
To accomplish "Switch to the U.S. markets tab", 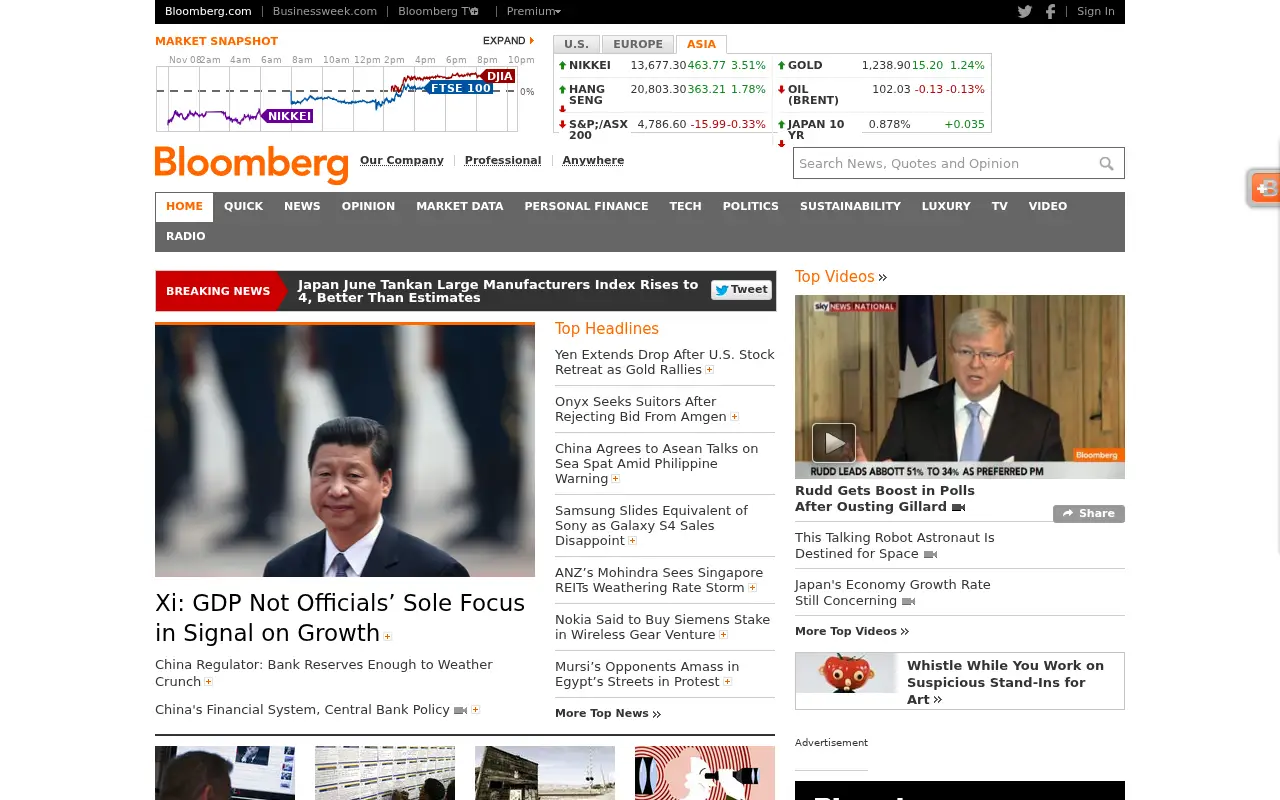I will pyautogui.click(x=576, y=44).
